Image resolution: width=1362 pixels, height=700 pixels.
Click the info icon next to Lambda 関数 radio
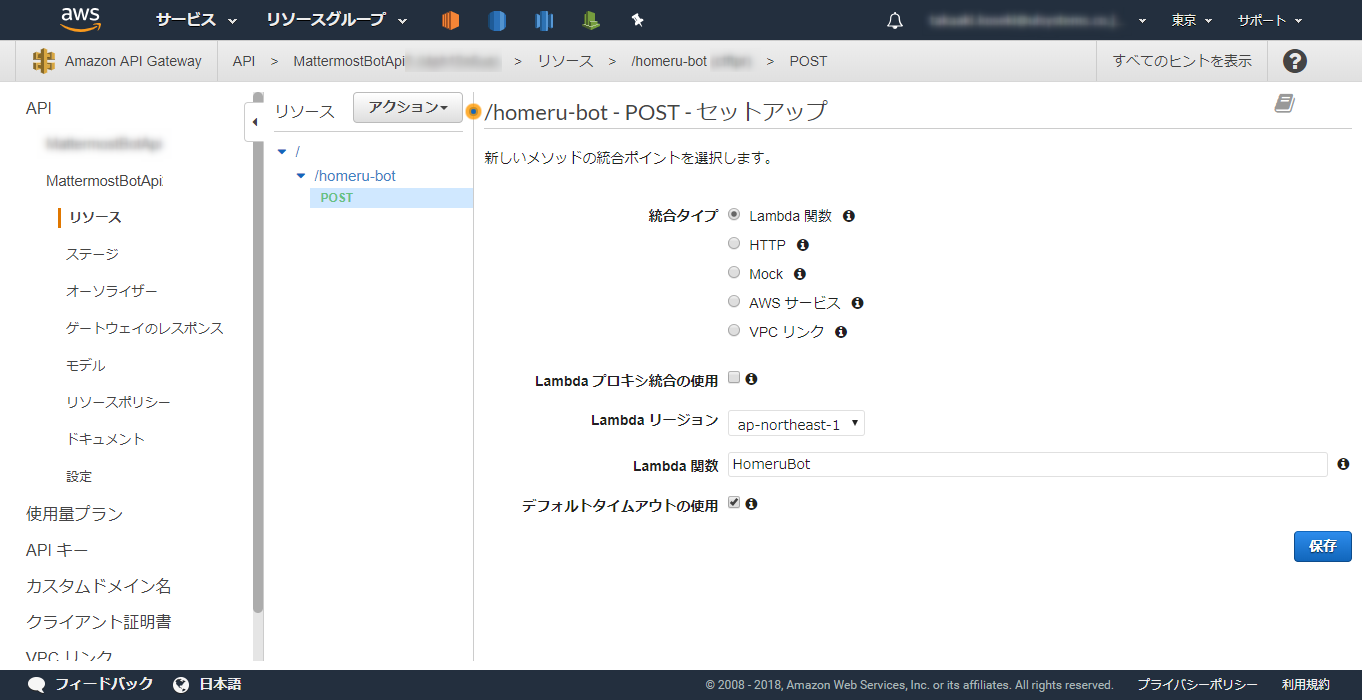848,215
